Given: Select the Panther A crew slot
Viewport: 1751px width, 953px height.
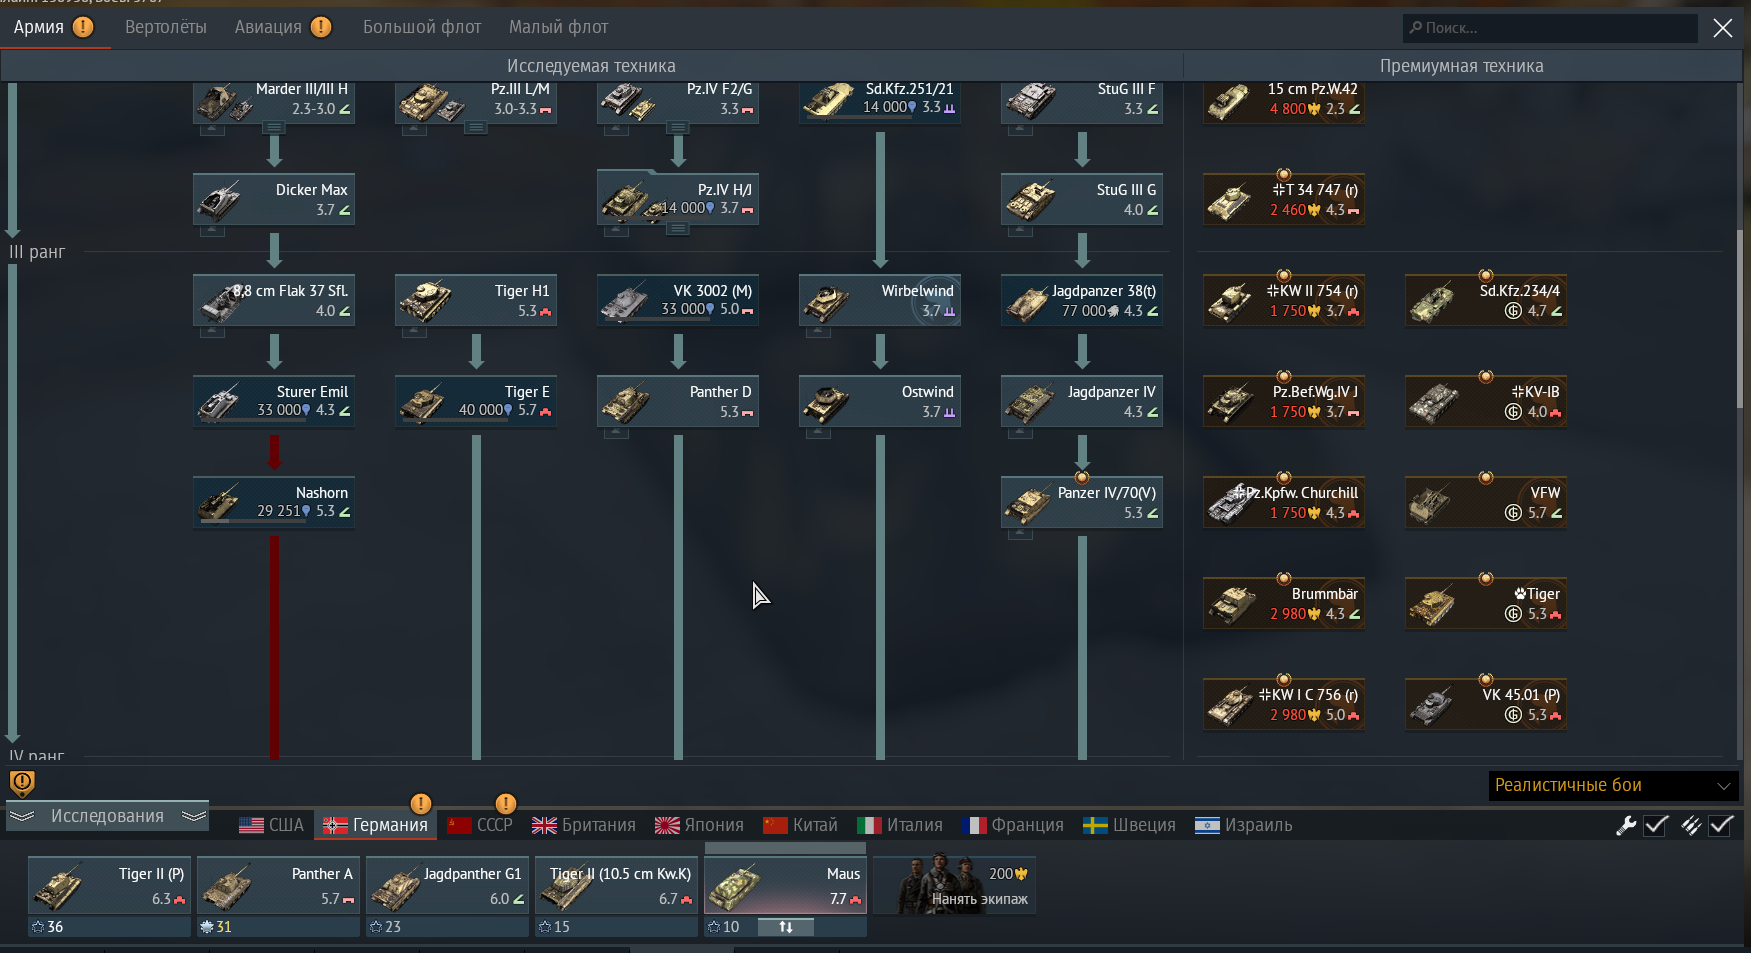Looking at the screenshot, I should tap(278, 885).
